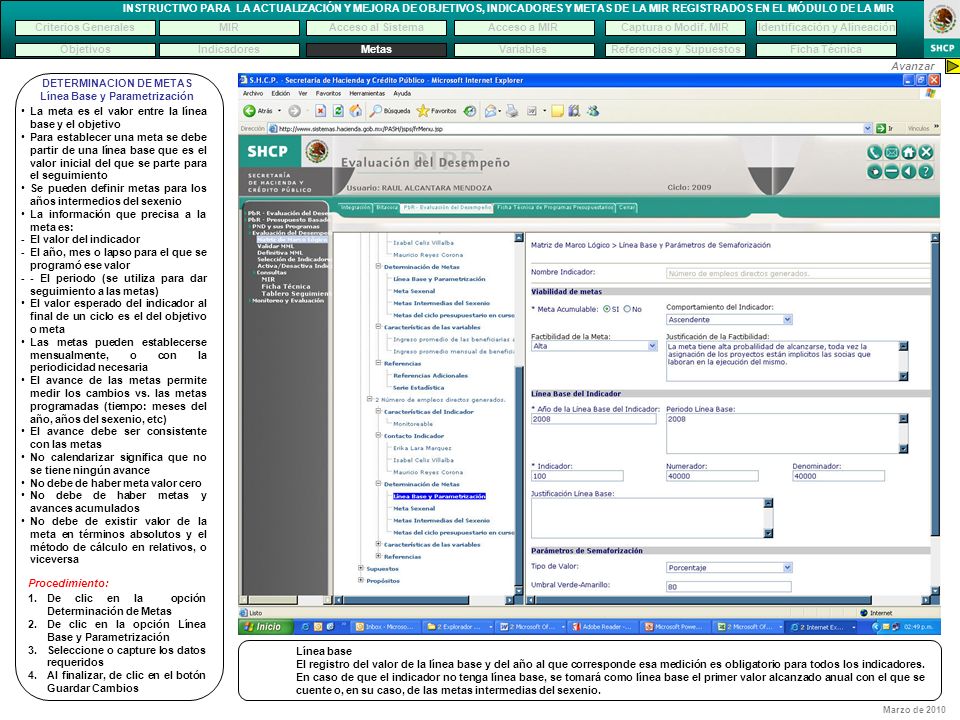This screenshot has width=960, height=720.
Task: Click the SHCP phone round icon
Action: pos(874,152)
